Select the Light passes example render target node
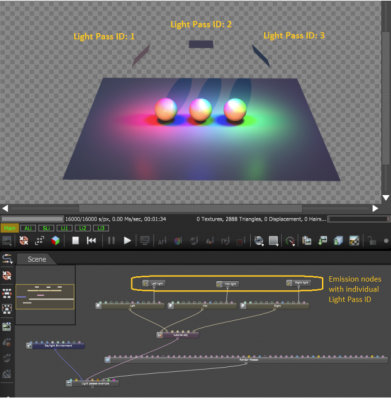Screen dimensions: 391x400 pos(93,383)
